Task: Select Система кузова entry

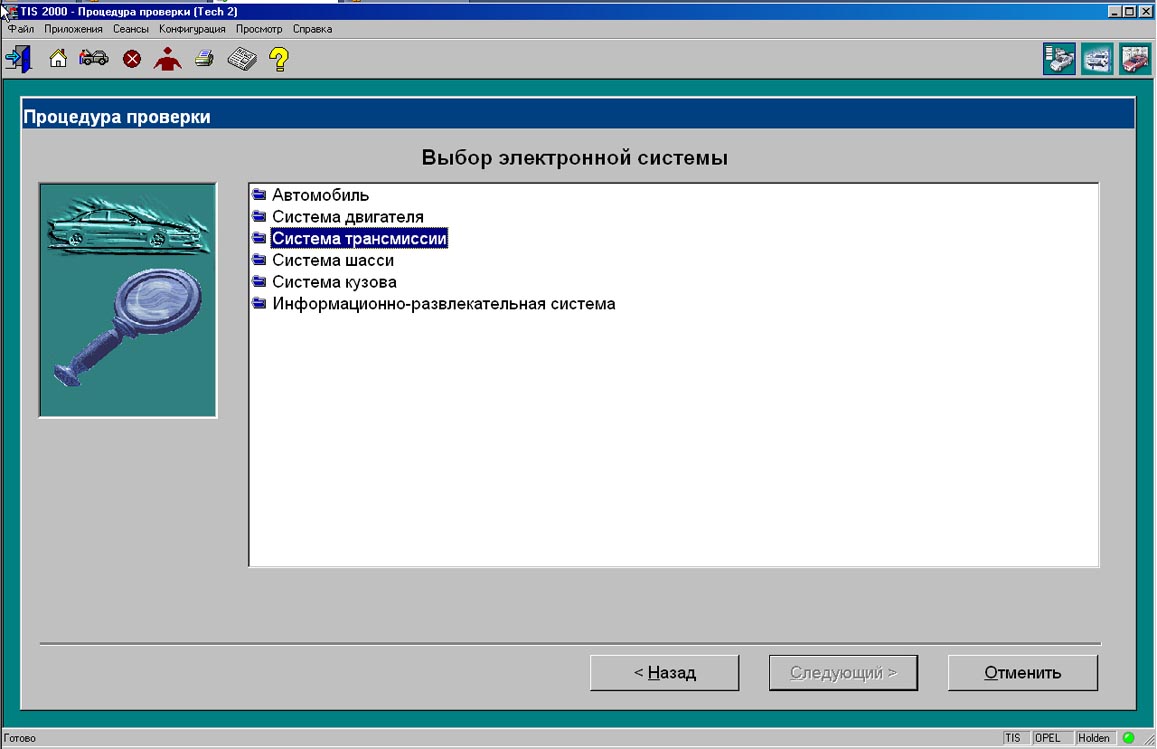Action: coord(334,282)
